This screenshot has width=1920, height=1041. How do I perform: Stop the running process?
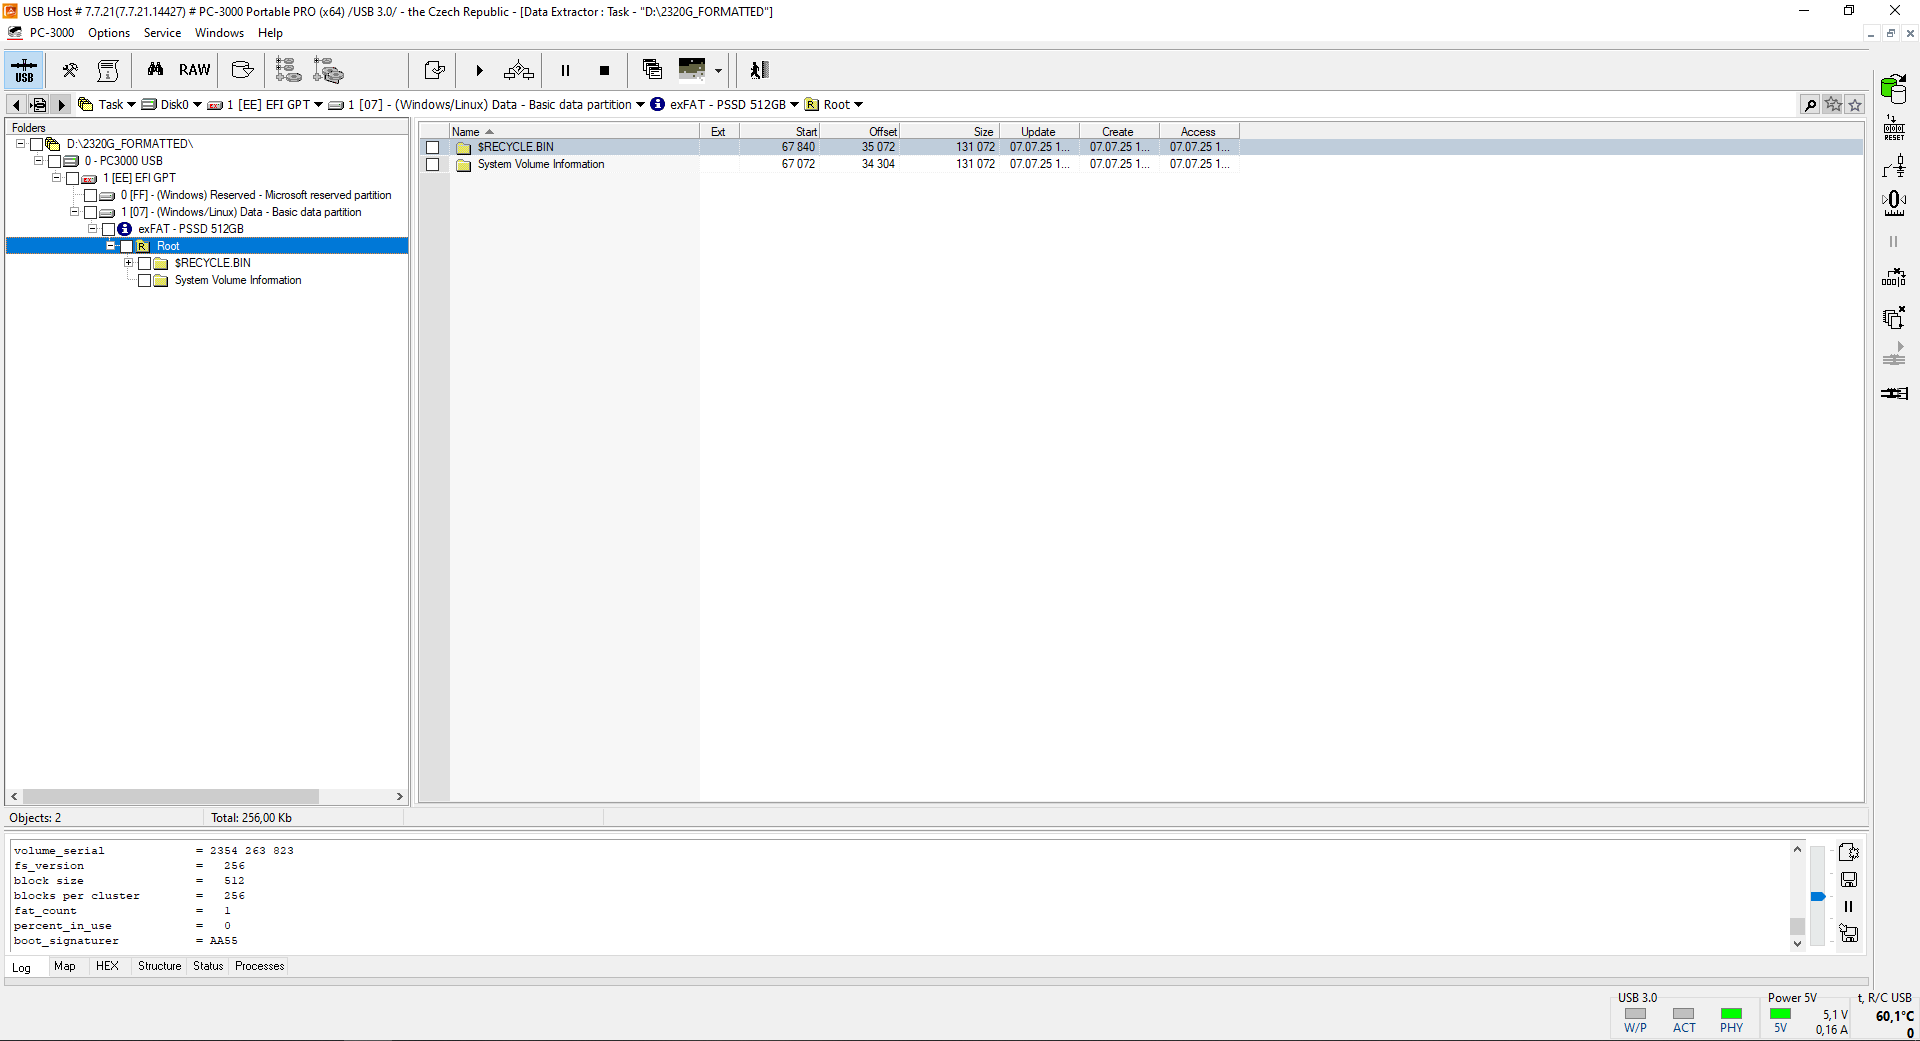[x=604, y=70]
